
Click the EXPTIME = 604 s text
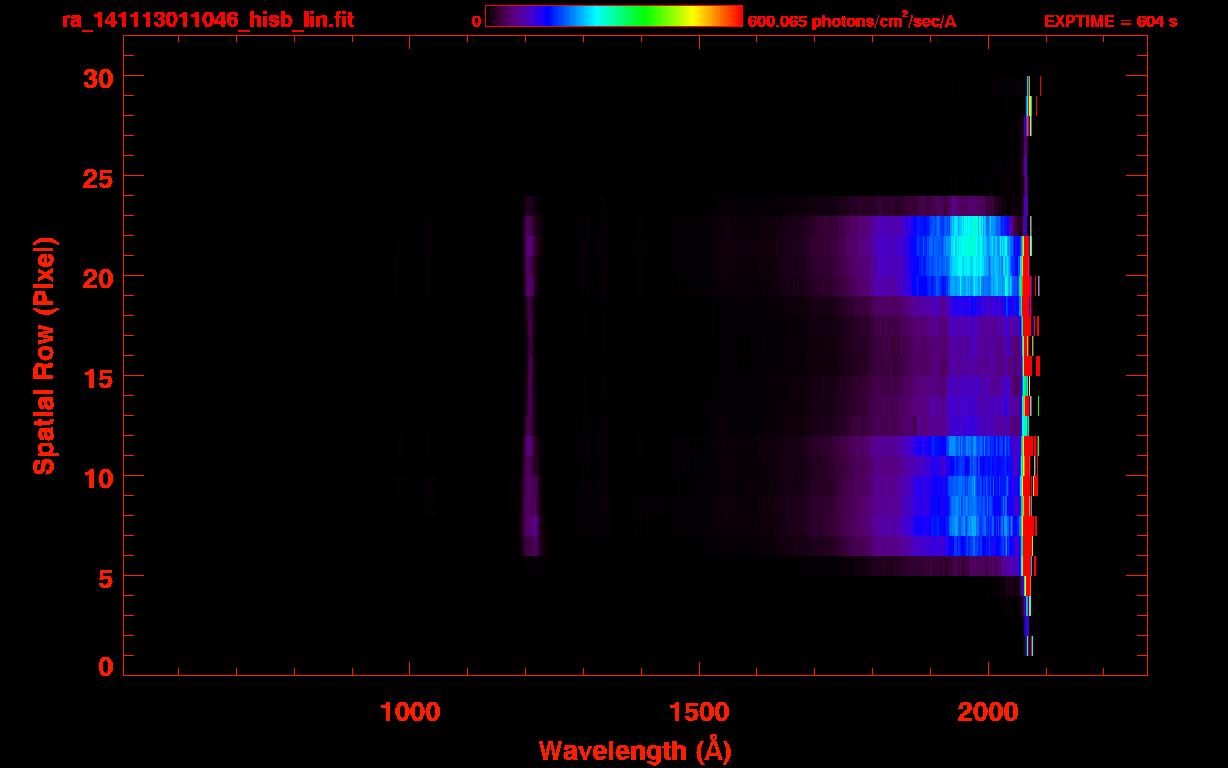[1110, 21]
